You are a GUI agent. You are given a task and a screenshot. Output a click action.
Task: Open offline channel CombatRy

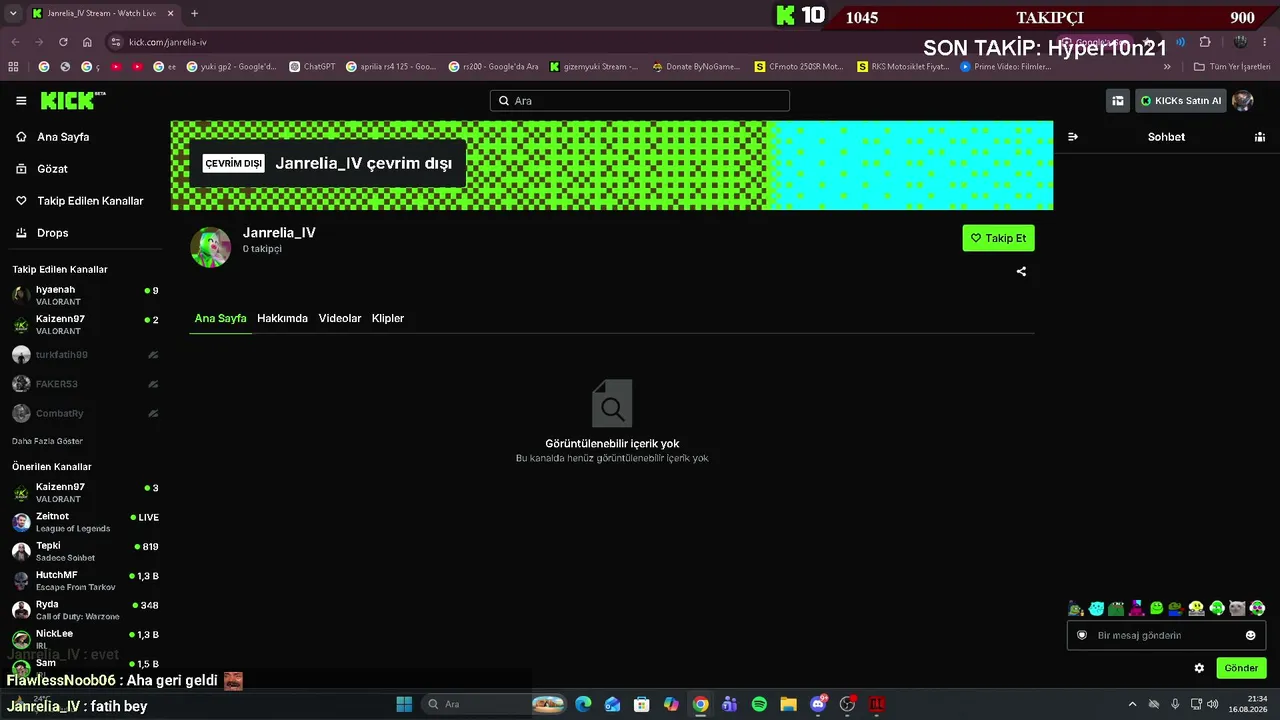[x=85, y=413]
